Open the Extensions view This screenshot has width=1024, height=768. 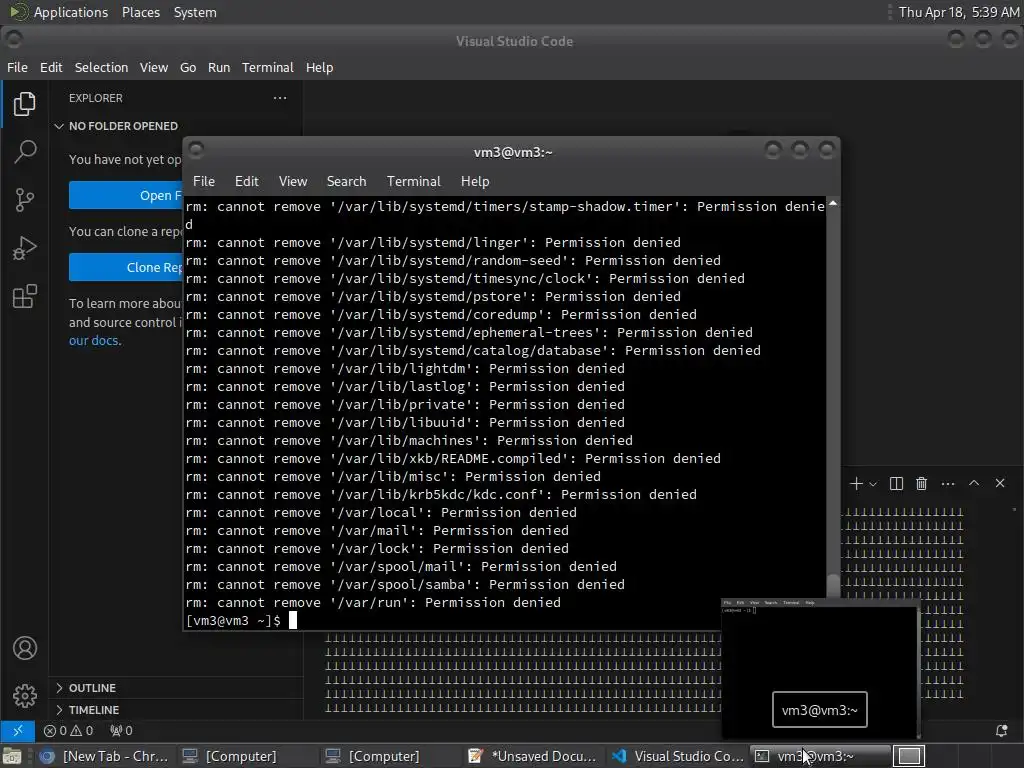coord(24,296)
